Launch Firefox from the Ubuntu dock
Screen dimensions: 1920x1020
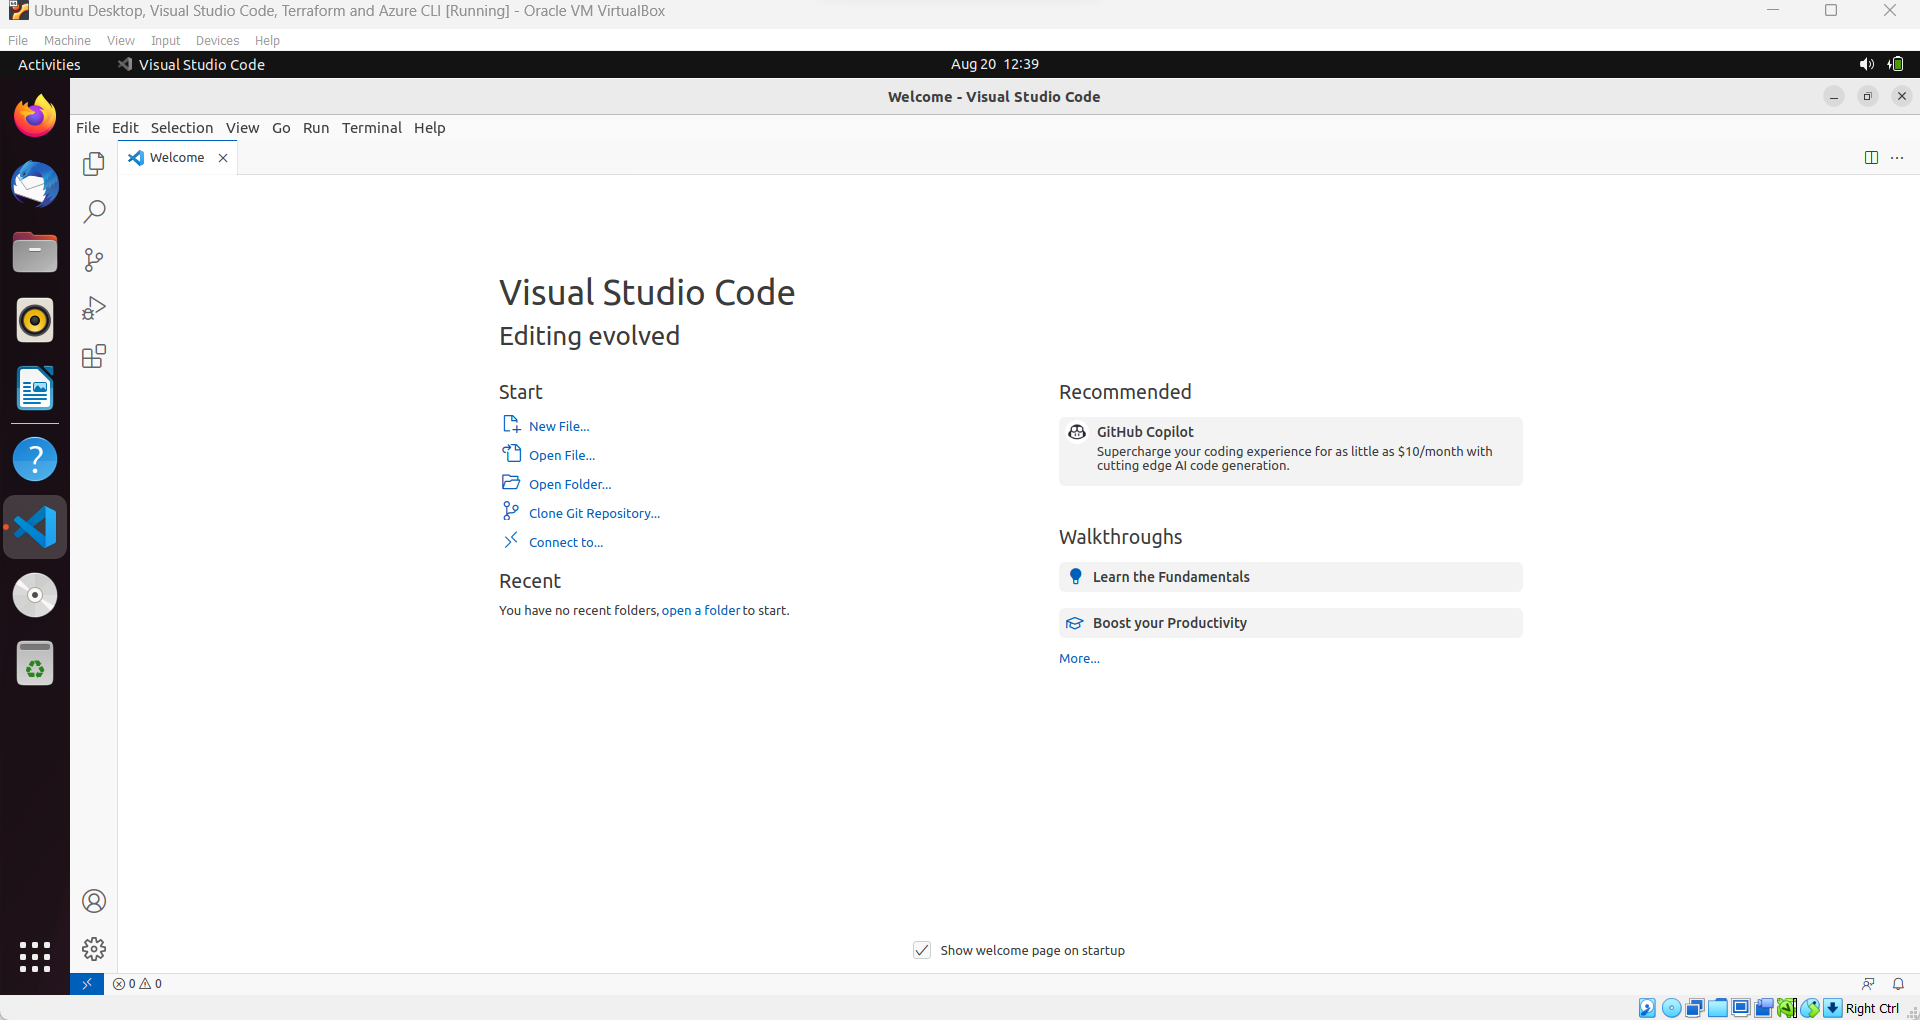34,115
